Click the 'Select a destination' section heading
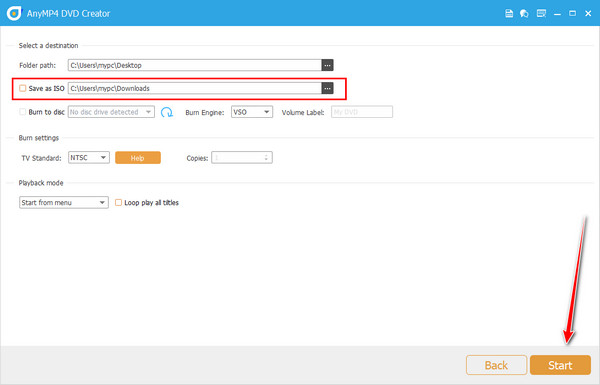 pos(48,46)
